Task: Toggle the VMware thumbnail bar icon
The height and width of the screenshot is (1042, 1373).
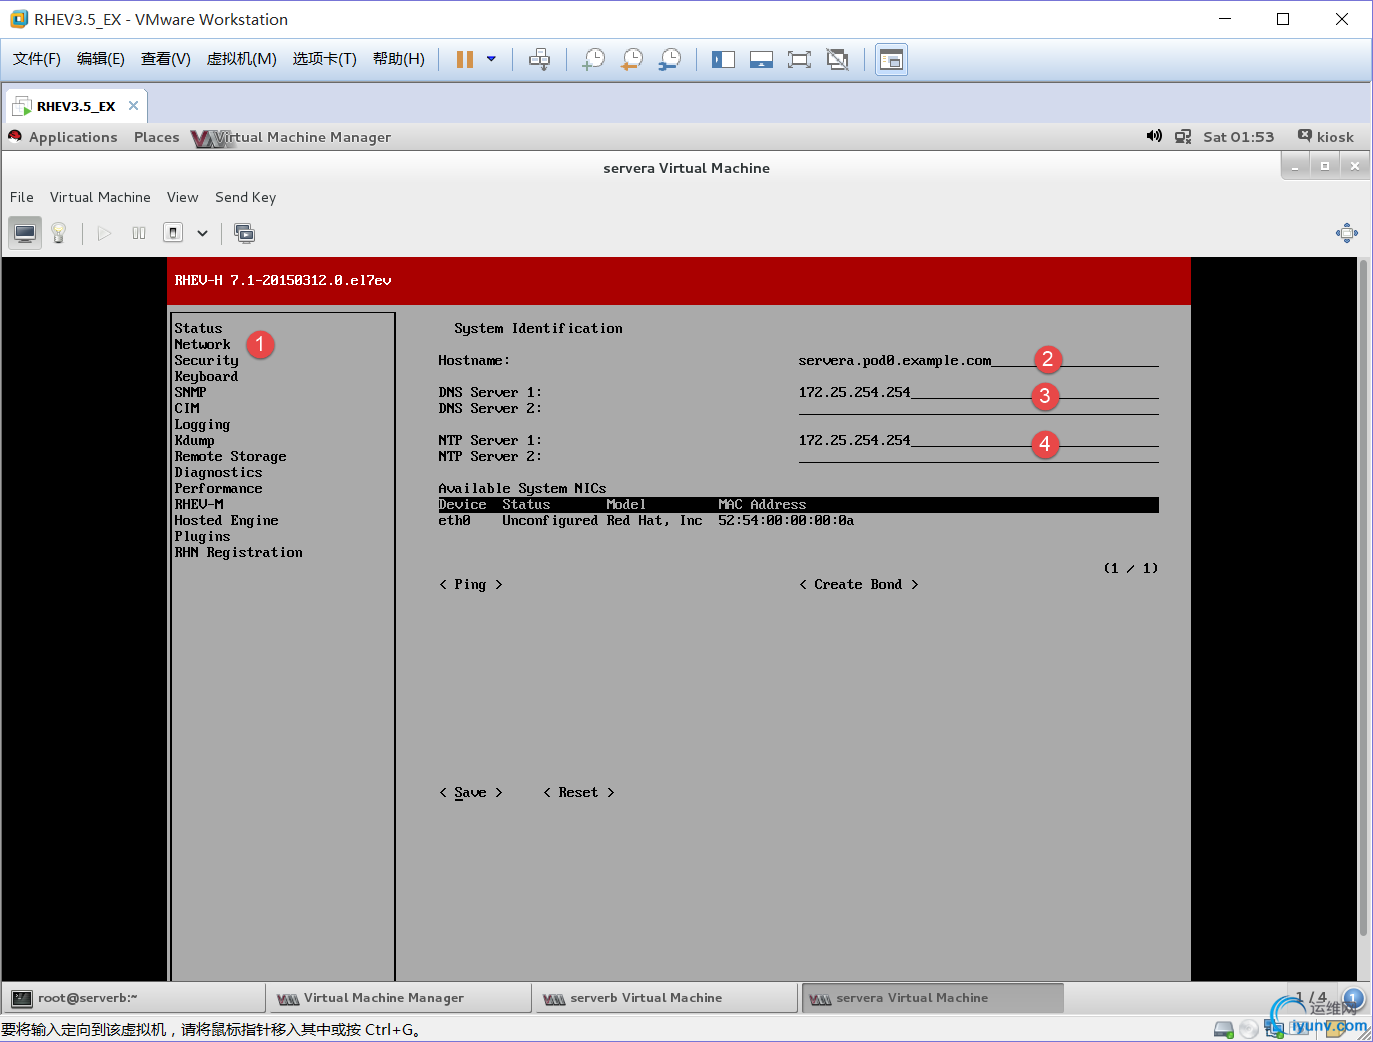Action: [761, 60]
